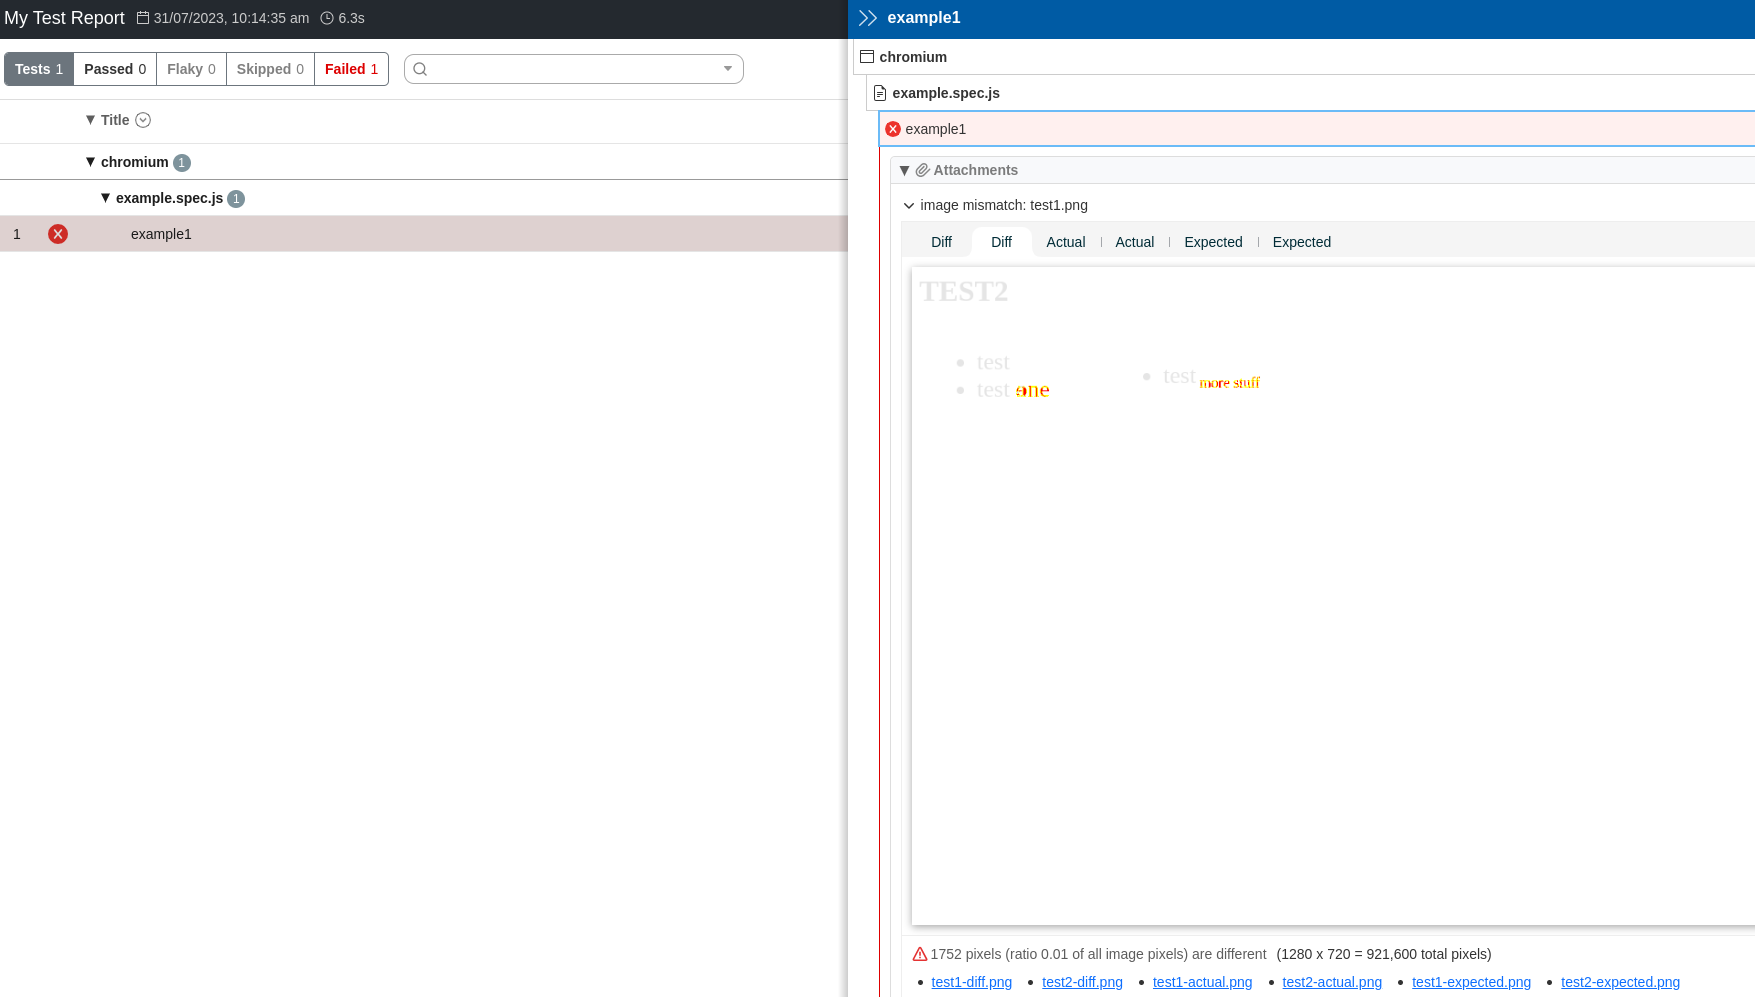Click the clock icon showing 6.3s duration
Screen dimensions: 1755x997
(326, 17)
